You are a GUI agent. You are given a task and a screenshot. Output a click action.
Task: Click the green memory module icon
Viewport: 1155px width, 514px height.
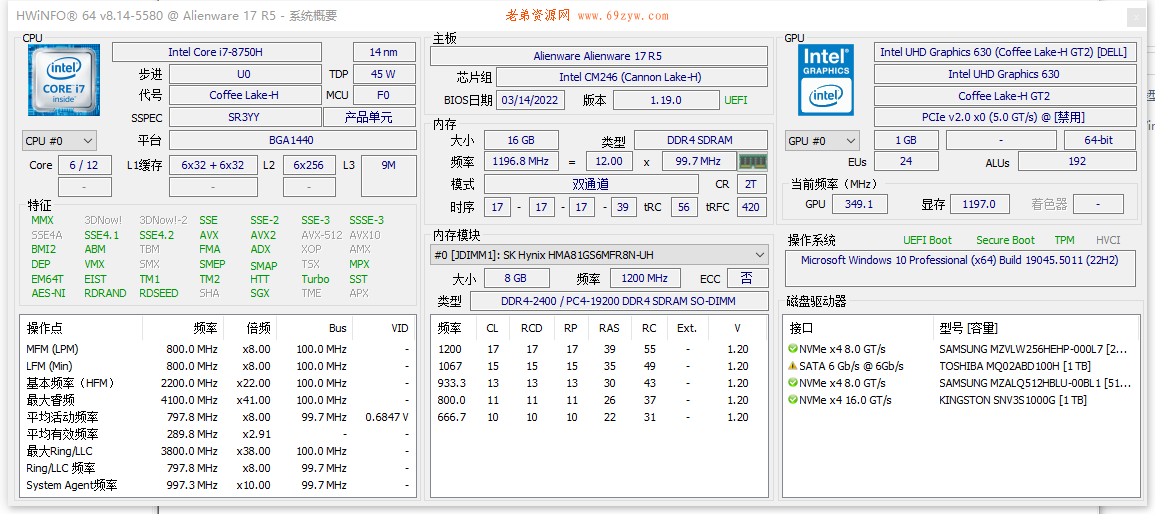753,161
